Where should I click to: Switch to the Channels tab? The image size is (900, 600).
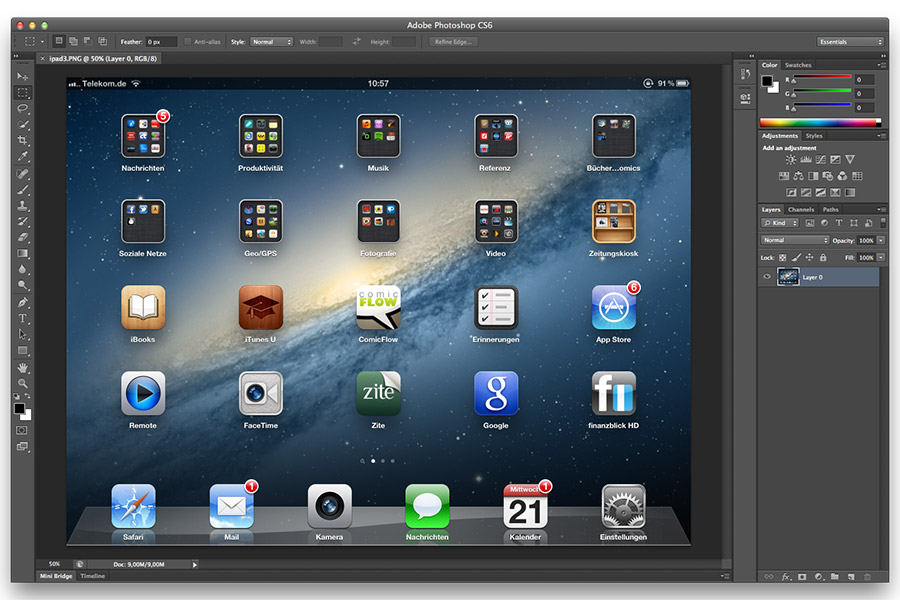tap(801, 210)
